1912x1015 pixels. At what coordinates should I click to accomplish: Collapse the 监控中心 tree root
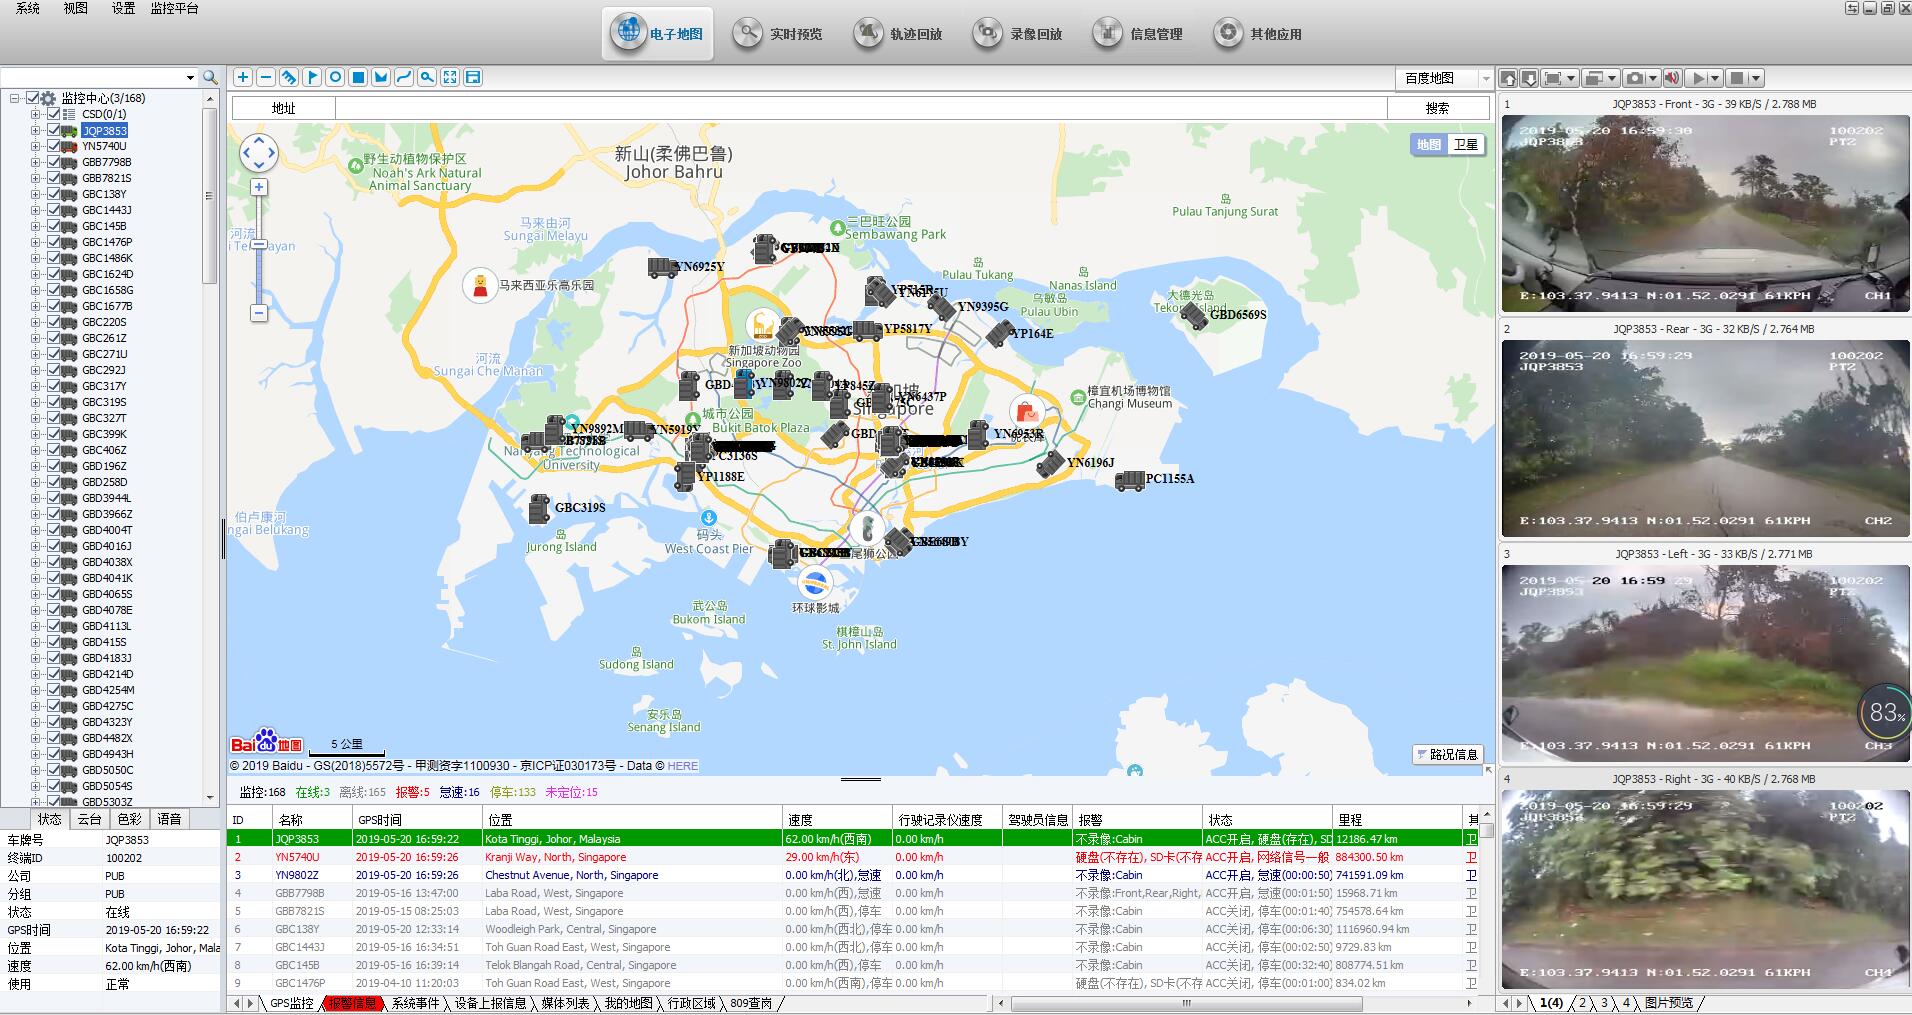[x=15, y=98]
